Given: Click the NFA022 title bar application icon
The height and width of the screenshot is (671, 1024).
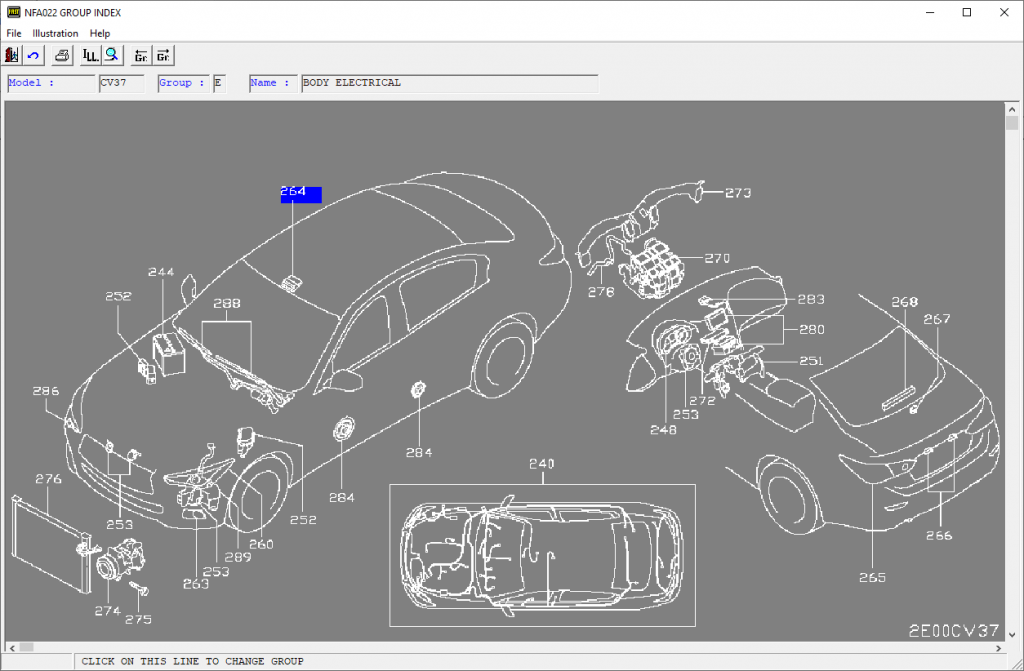Looking at the screenshot, I should pos(14,12).
